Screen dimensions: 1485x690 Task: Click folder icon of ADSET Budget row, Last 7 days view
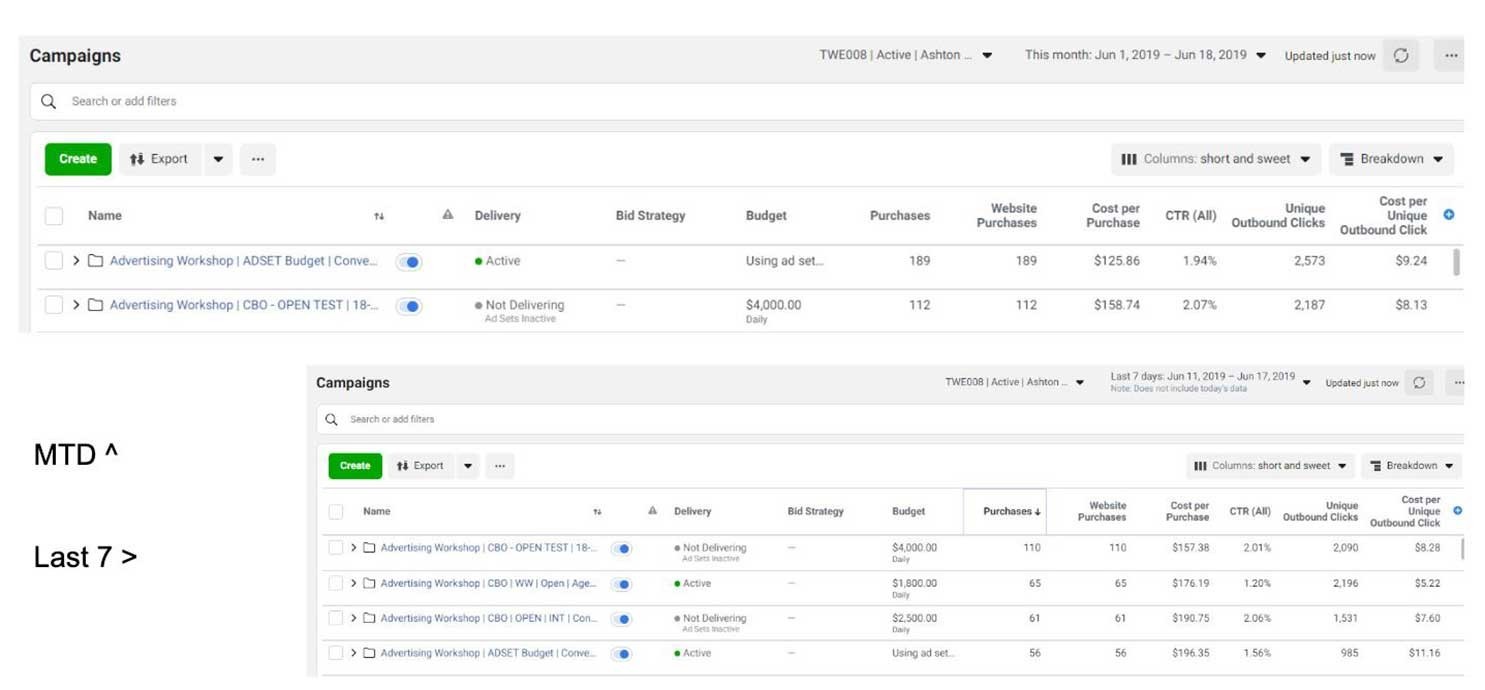click(369, 653)
